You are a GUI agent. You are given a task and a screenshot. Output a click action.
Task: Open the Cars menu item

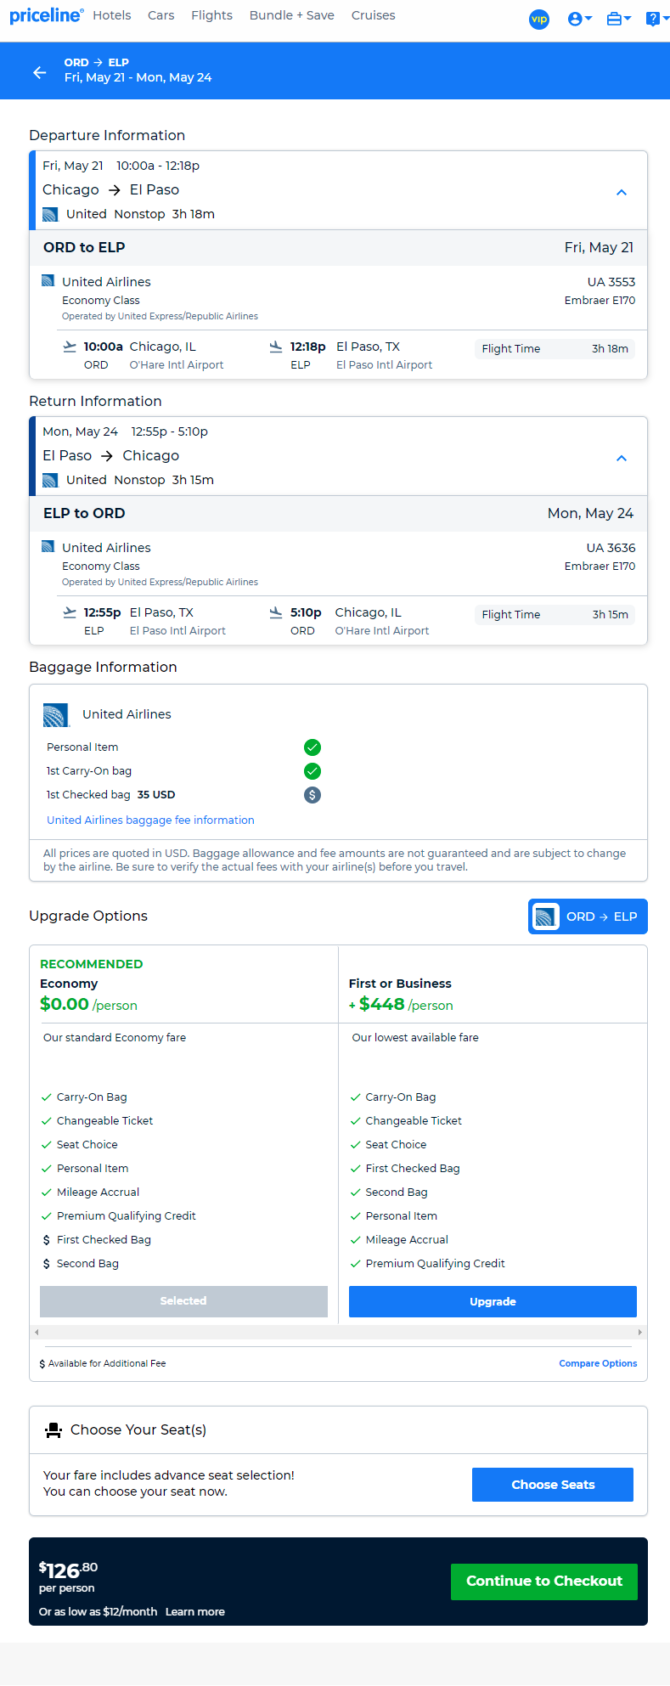(161, 15)
